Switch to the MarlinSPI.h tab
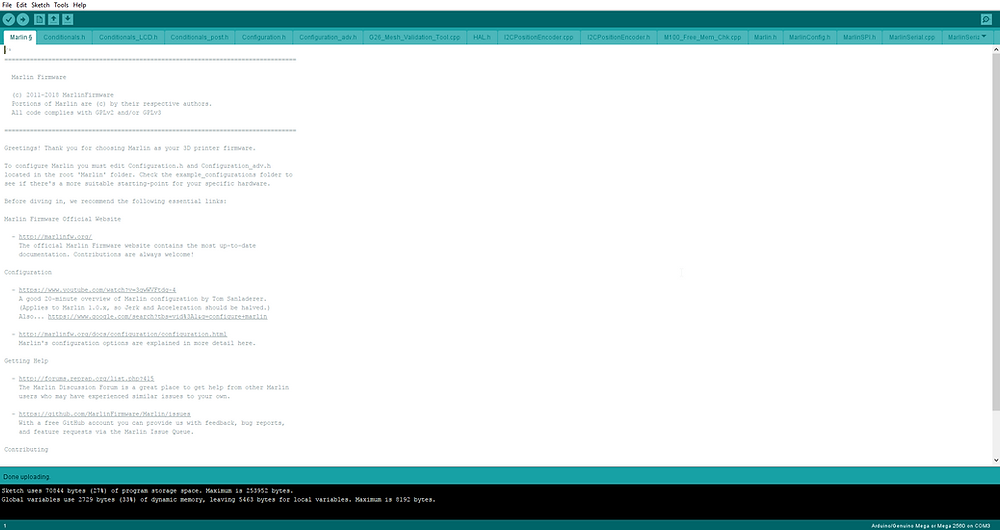This screenshot has height=530, width=1000. (x=859, y=37)
